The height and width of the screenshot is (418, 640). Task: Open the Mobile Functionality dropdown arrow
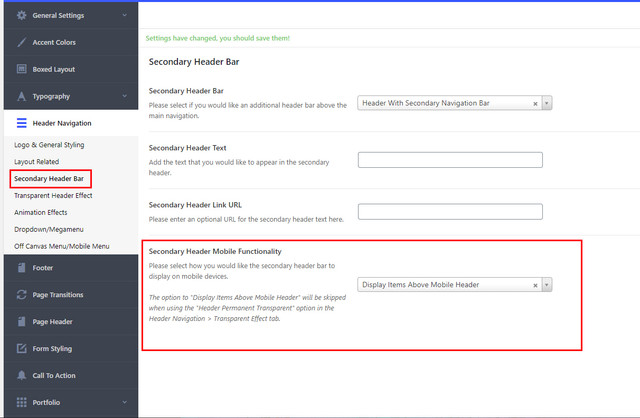547,285
